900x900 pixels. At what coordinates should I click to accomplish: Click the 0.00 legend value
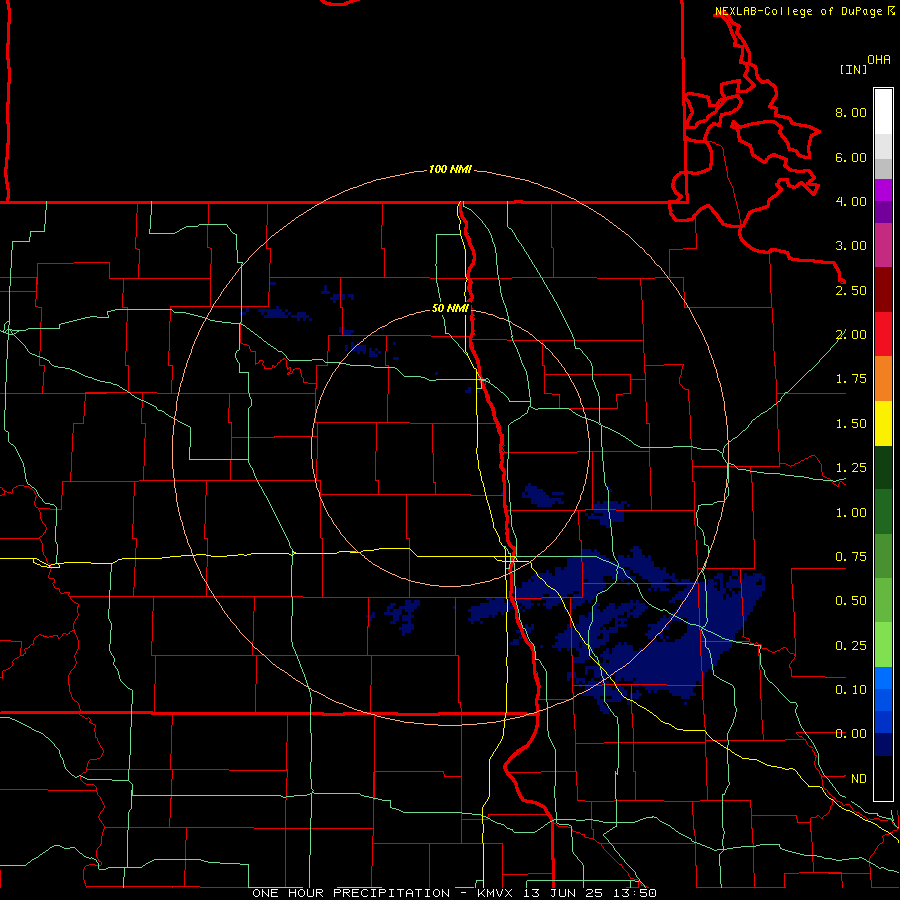click(x=851, y=734)
